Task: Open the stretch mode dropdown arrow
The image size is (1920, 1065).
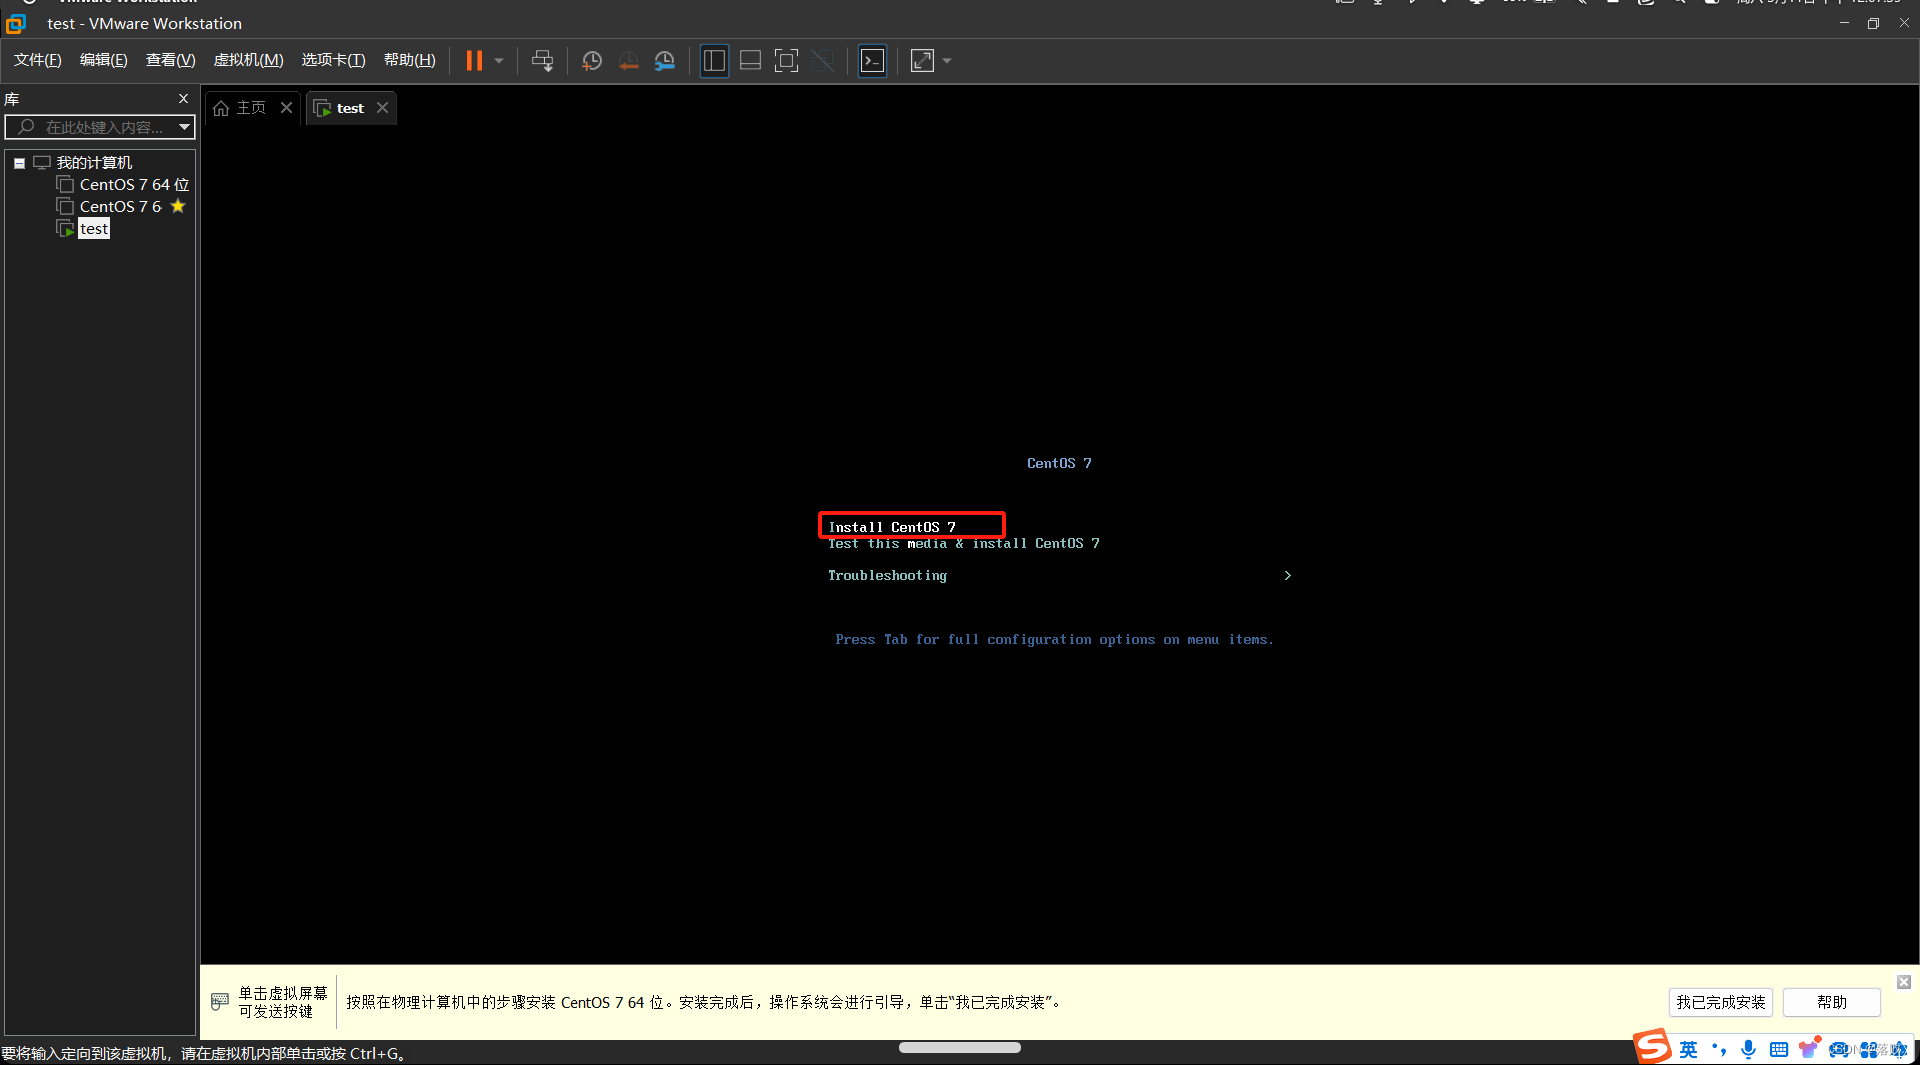Action: tap(947, 61)
